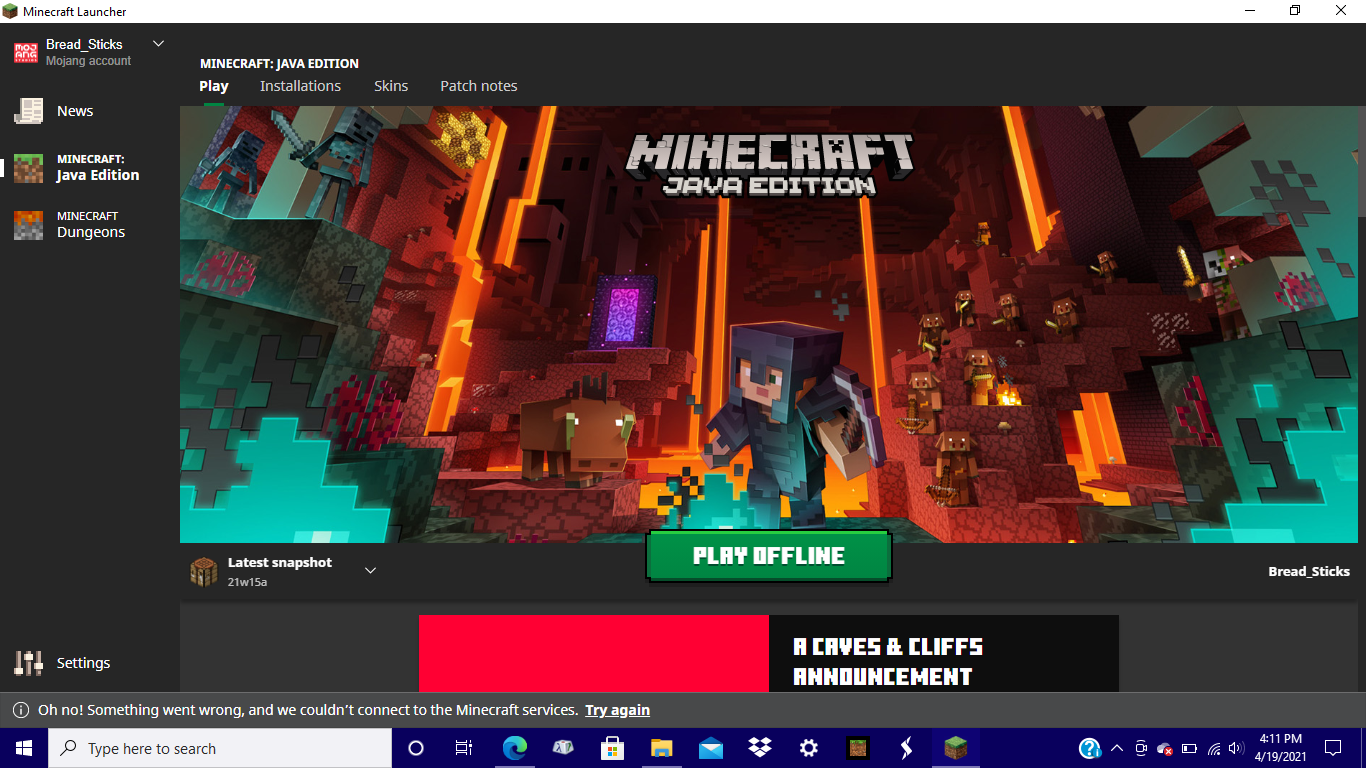Click the info icon in error bar
The image size is (1366, 768).
click(x=20, y=710)
